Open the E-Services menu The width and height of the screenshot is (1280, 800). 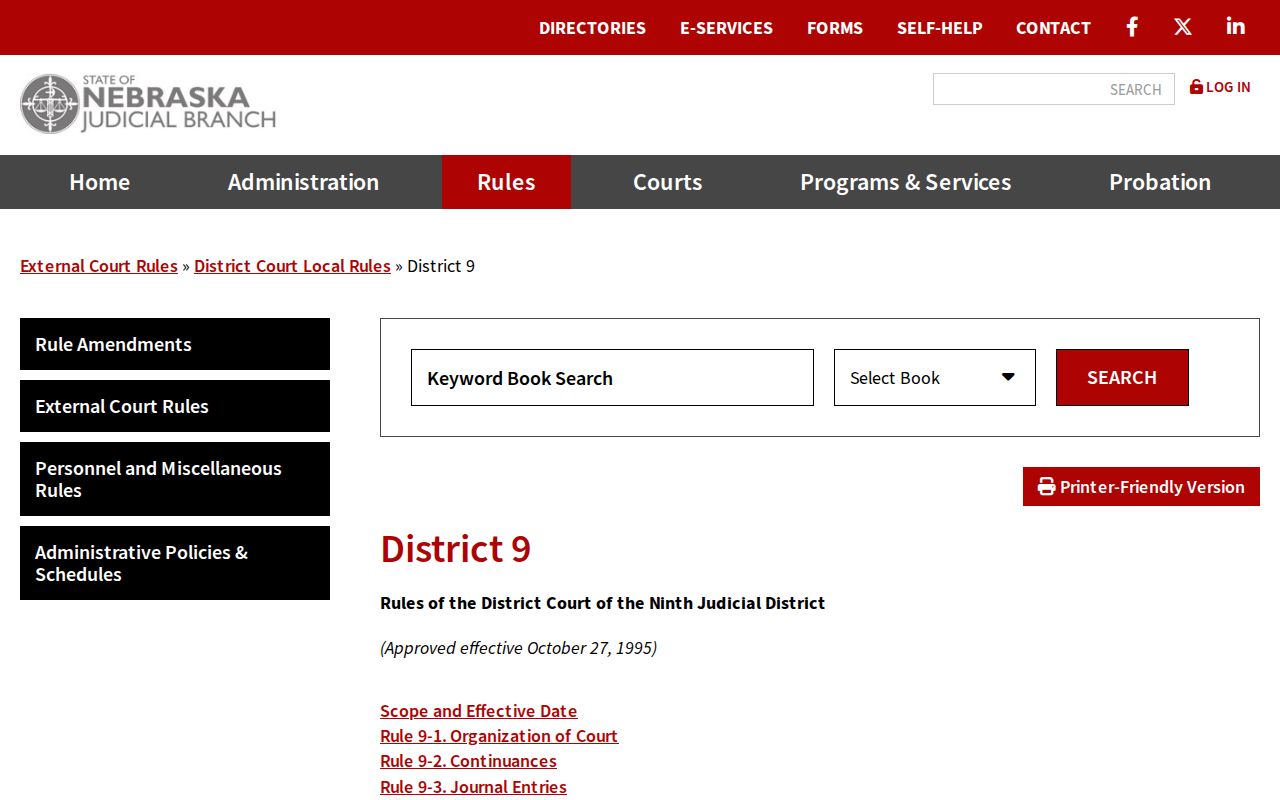[x=726, y=28]
